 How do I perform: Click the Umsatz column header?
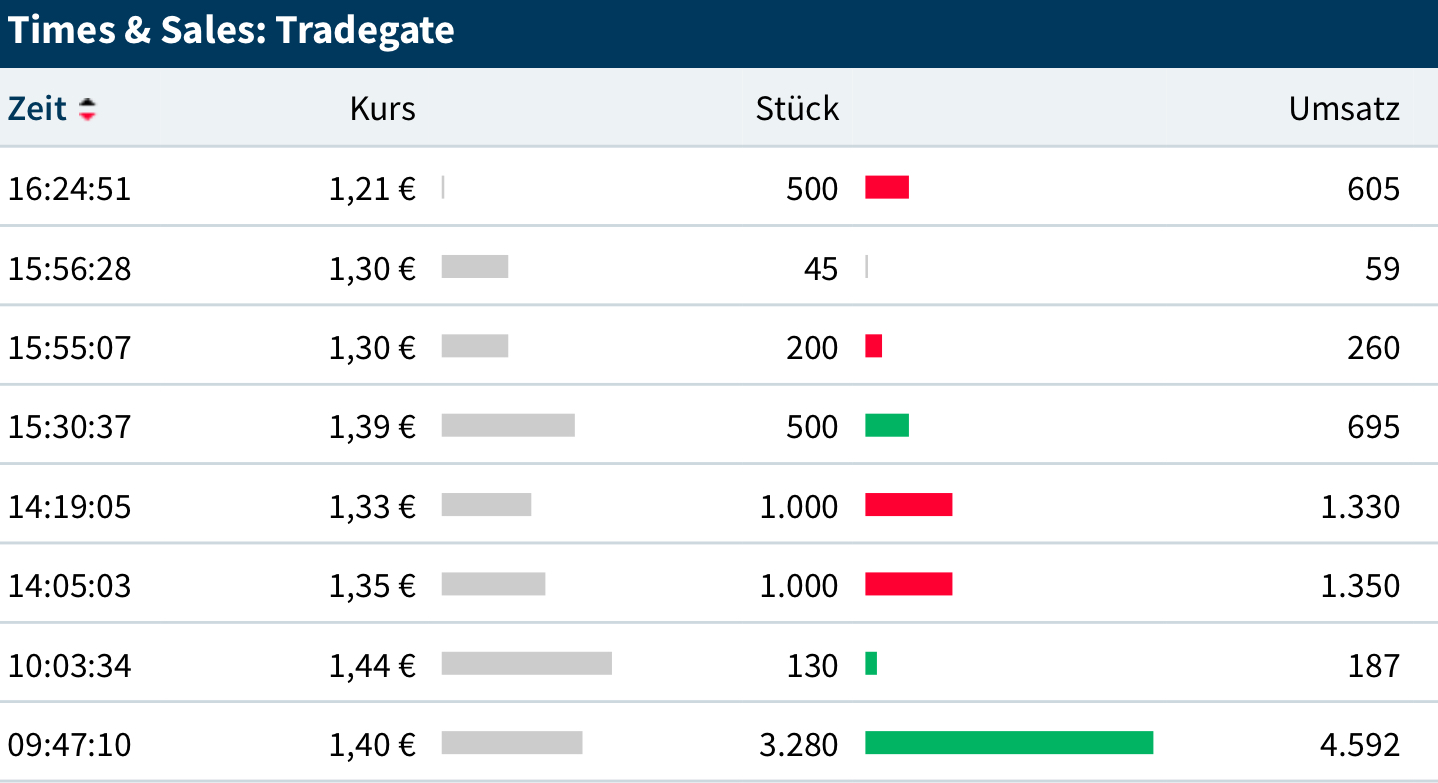point(1344,108)
